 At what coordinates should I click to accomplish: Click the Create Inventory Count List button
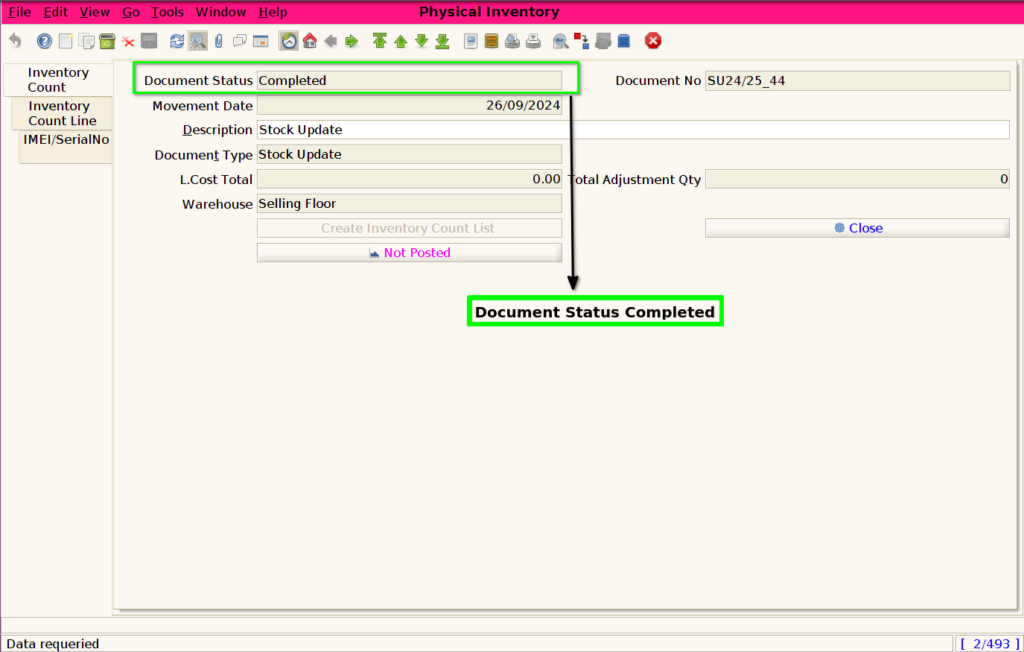pyautogui.click(x=409, y=228)
